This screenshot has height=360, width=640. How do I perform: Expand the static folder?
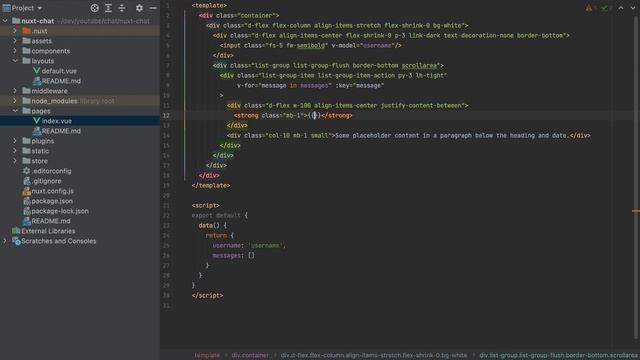[15, 151]
